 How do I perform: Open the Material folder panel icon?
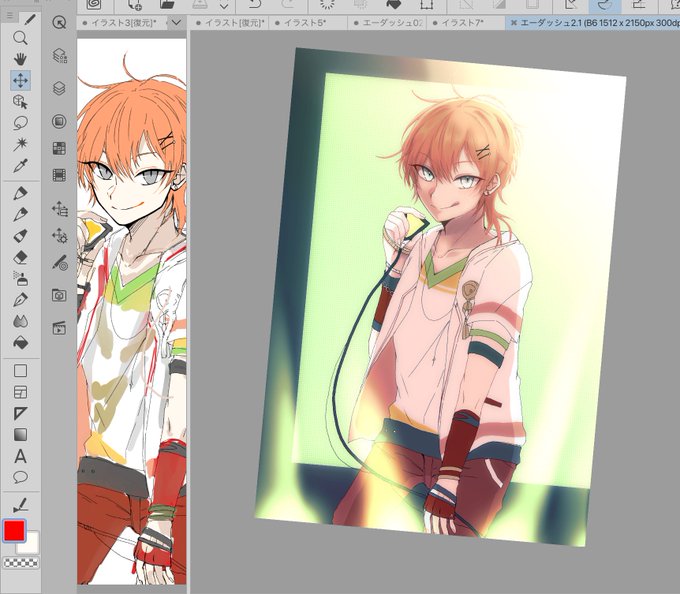click(59, 295)
